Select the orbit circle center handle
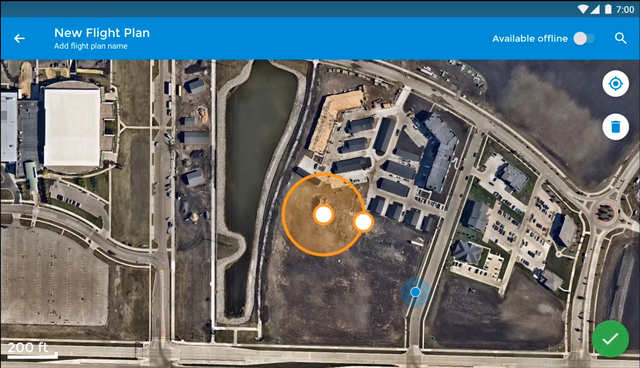640x368 pixels. tap(324, 215)
